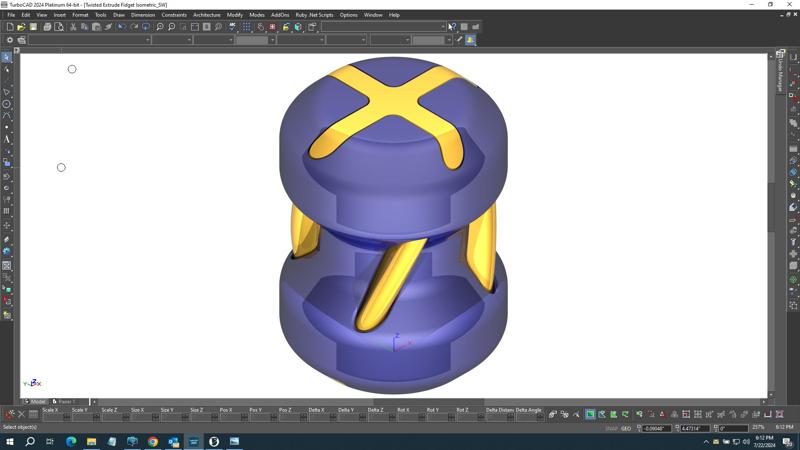Open the first dropdown in the property toolbar
Image resolution: width=800 pixels, height=450 pixels.
(x=90, y=40)
